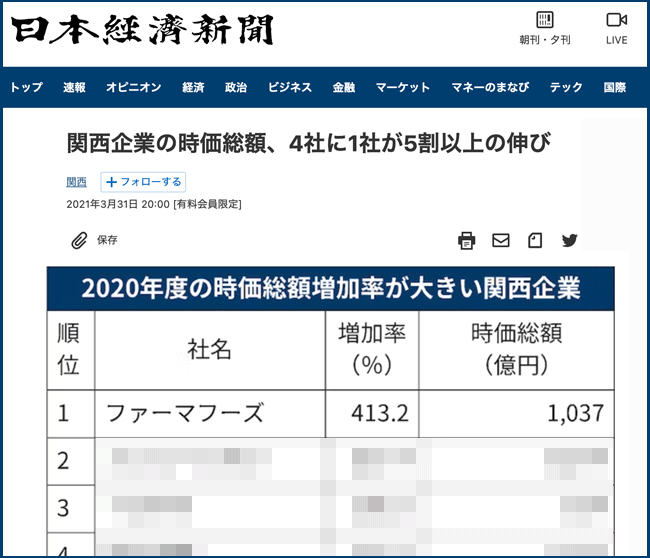Click the 2020年度 market cap ranking table image

[x=330, y=410]
